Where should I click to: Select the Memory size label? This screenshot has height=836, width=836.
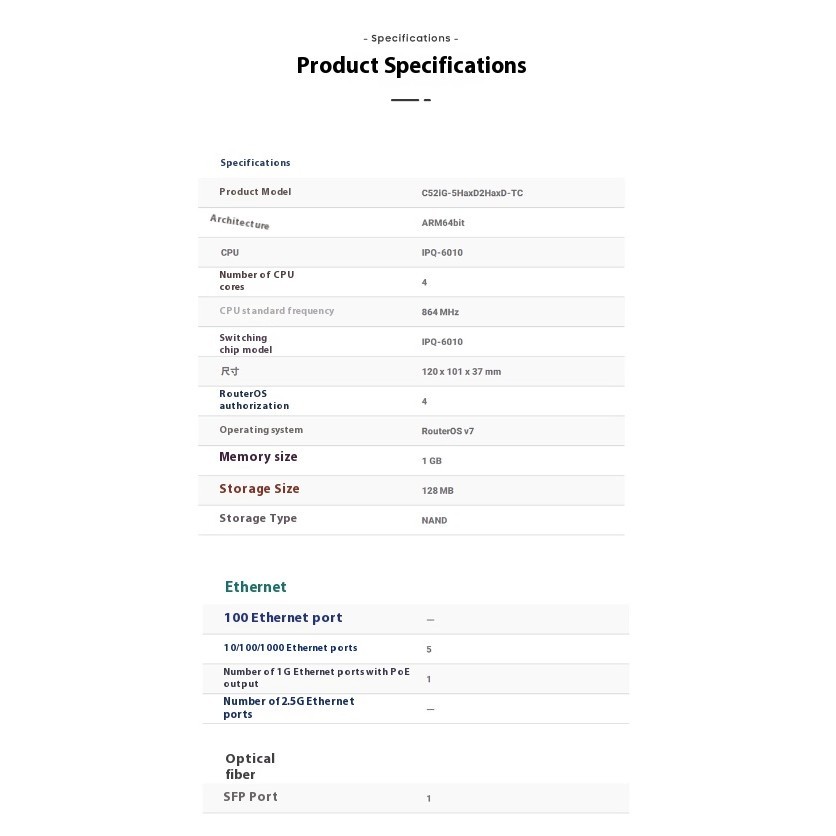click(258, 457)
